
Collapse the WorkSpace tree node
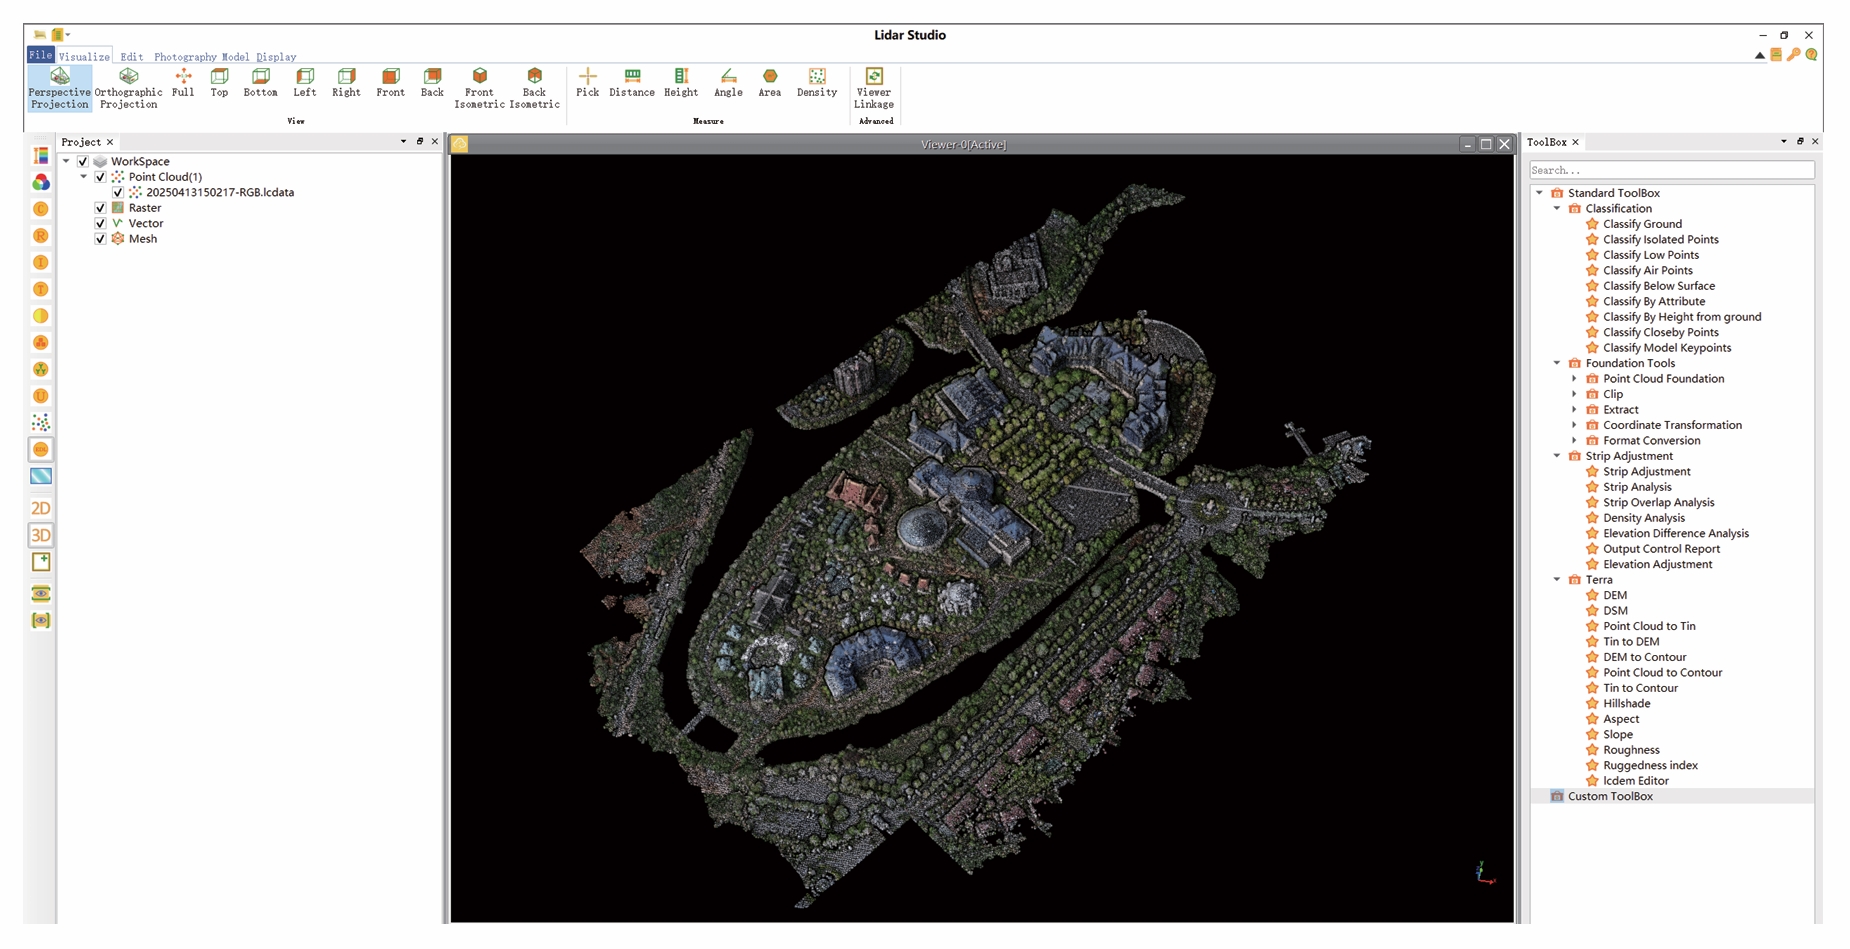[x=66, y=161]
